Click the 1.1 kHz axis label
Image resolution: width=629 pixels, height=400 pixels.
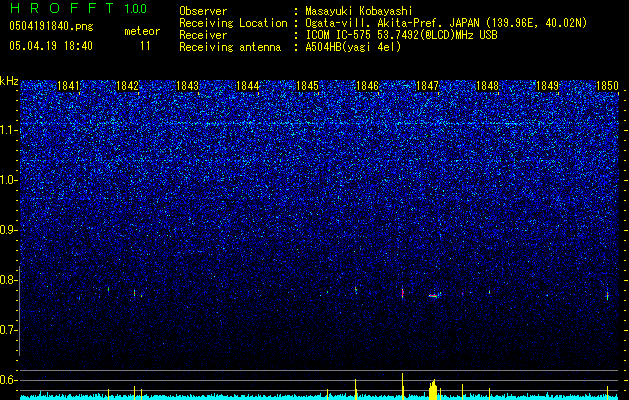tap(9, 130)
